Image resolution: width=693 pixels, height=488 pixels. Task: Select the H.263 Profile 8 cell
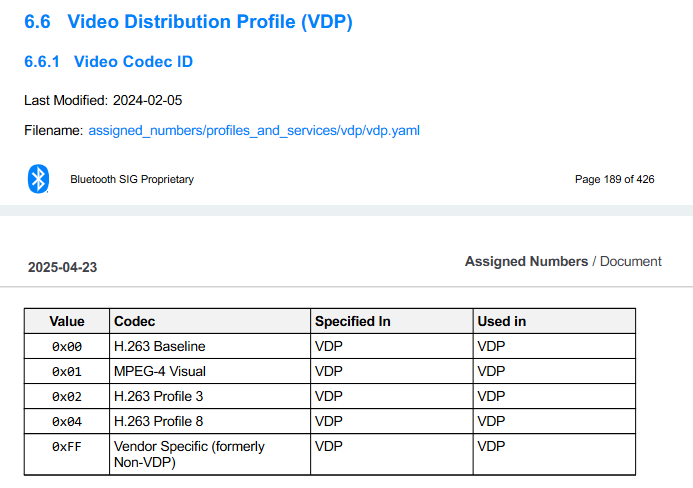pos(210,421)
